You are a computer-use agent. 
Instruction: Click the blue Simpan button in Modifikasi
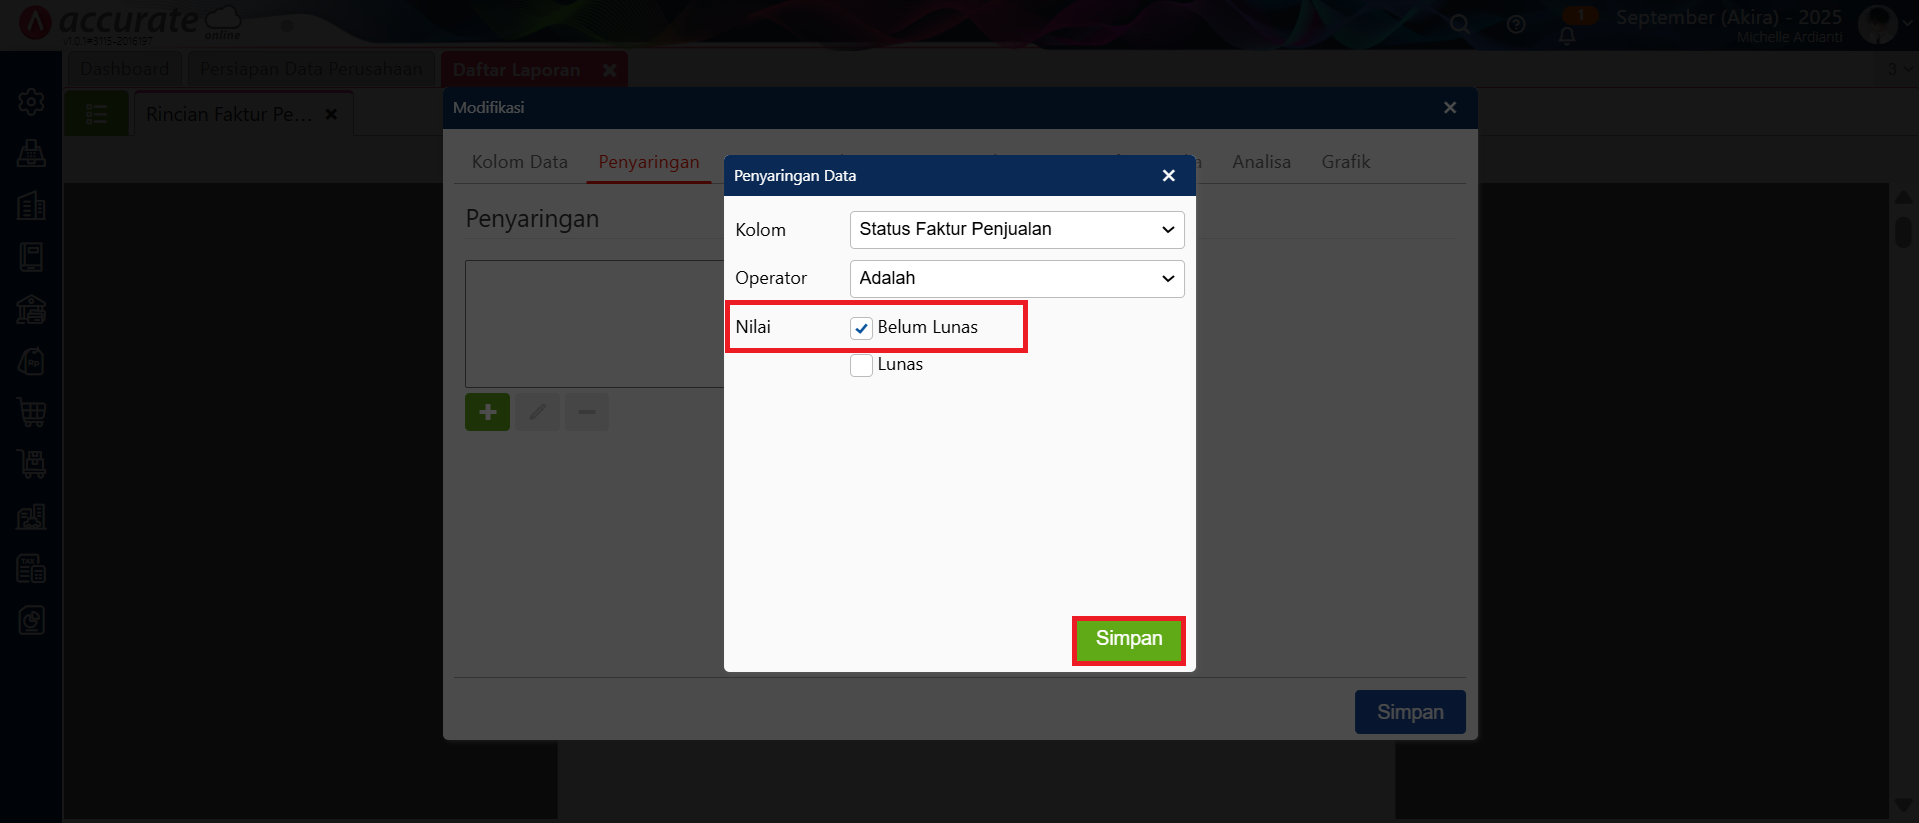[x=1409, y=712]
